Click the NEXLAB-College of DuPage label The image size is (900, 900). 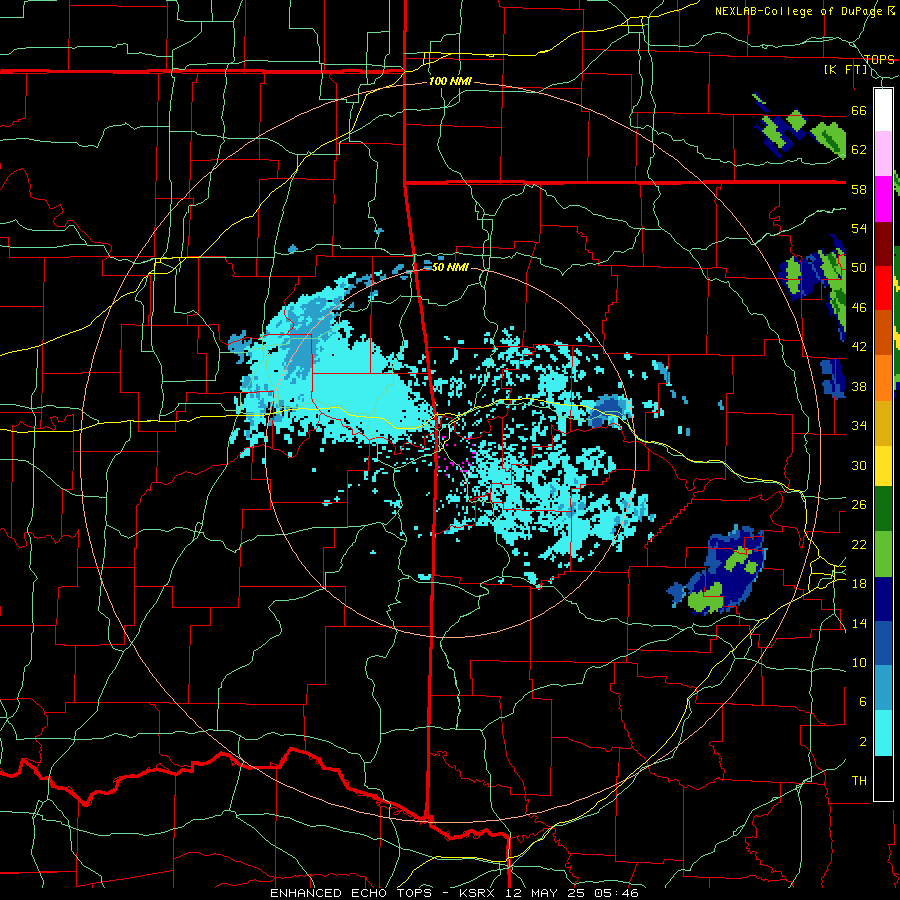point(800,11)
